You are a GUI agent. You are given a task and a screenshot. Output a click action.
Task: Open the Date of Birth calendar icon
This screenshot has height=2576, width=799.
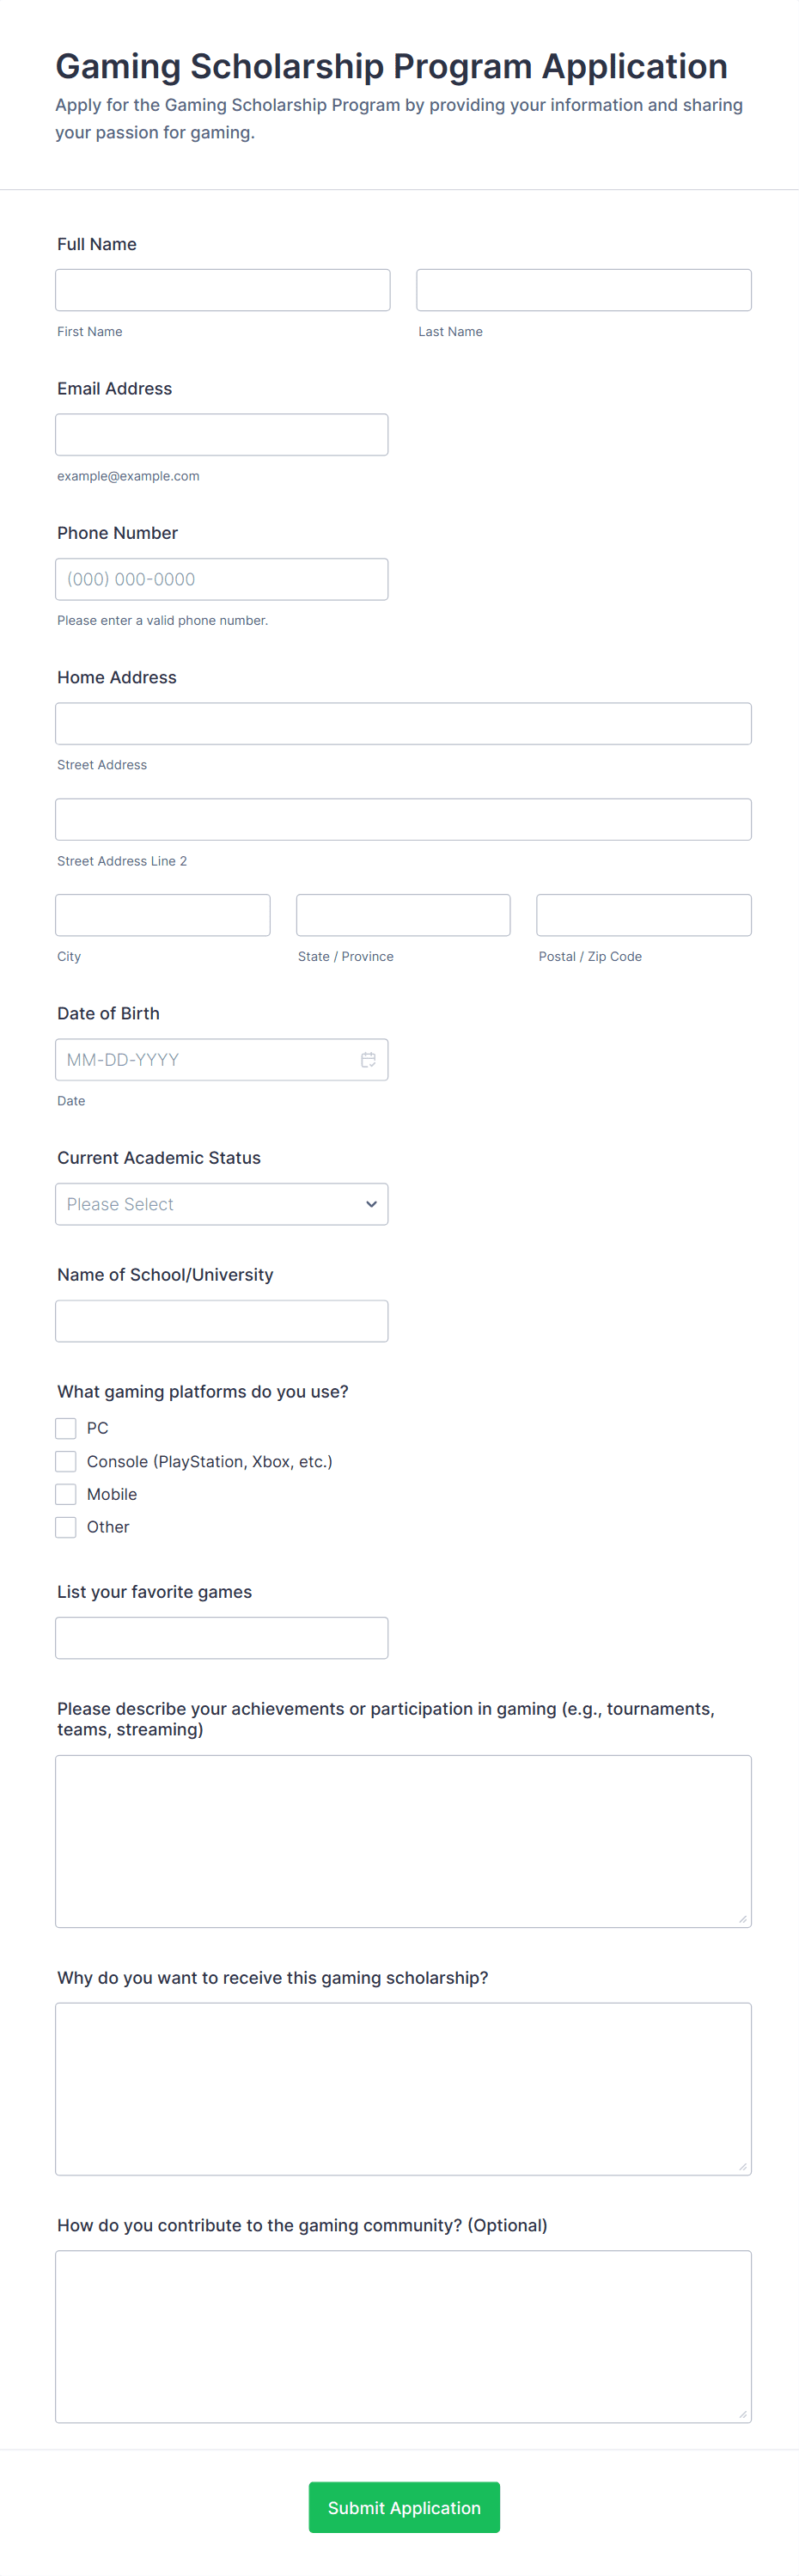pyautogui.click(x=368, y=1060)
